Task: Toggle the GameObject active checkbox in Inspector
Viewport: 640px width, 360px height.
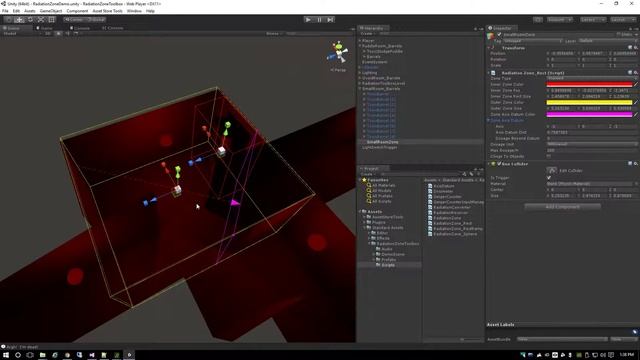Action: 499,35
